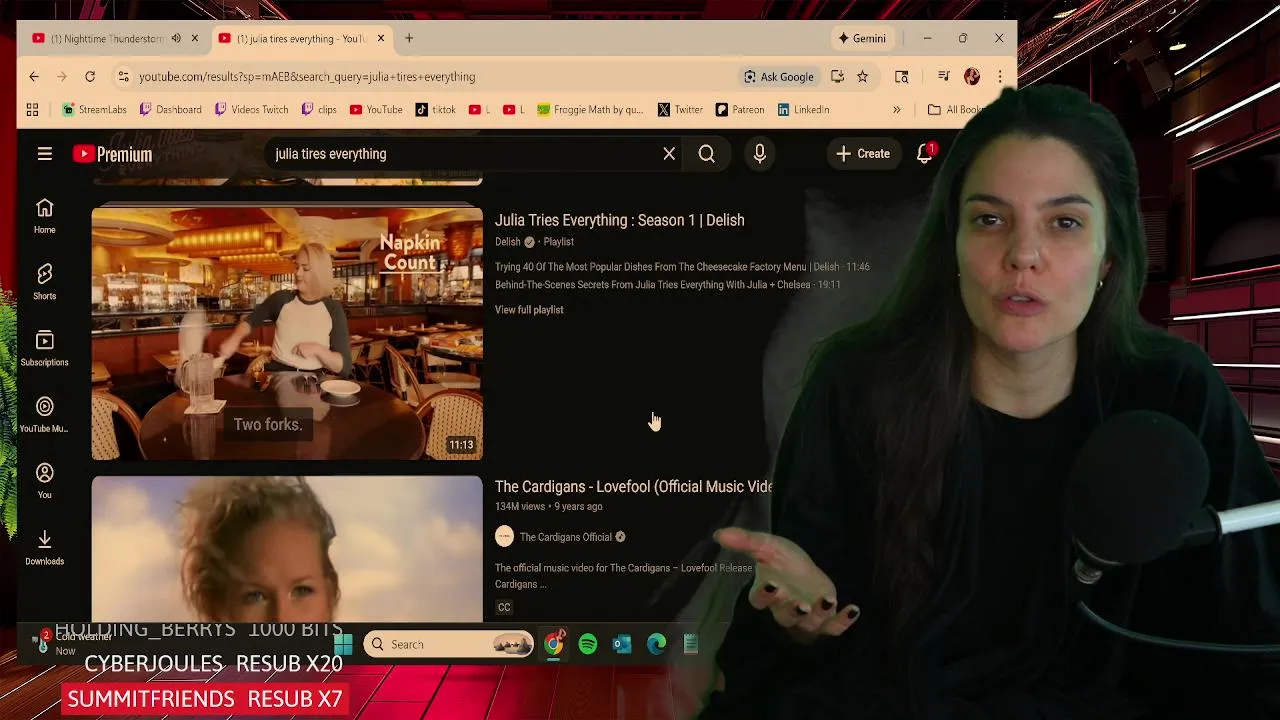1280x720 pixels.
Task: Open Chrome three-dot menu
Action: pyautogui.click(x=999, y=77)
